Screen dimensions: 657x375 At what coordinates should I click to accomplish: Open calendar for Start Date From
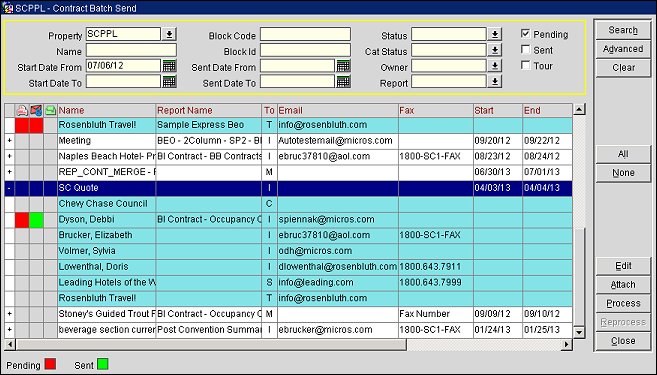tap(169, 66)
